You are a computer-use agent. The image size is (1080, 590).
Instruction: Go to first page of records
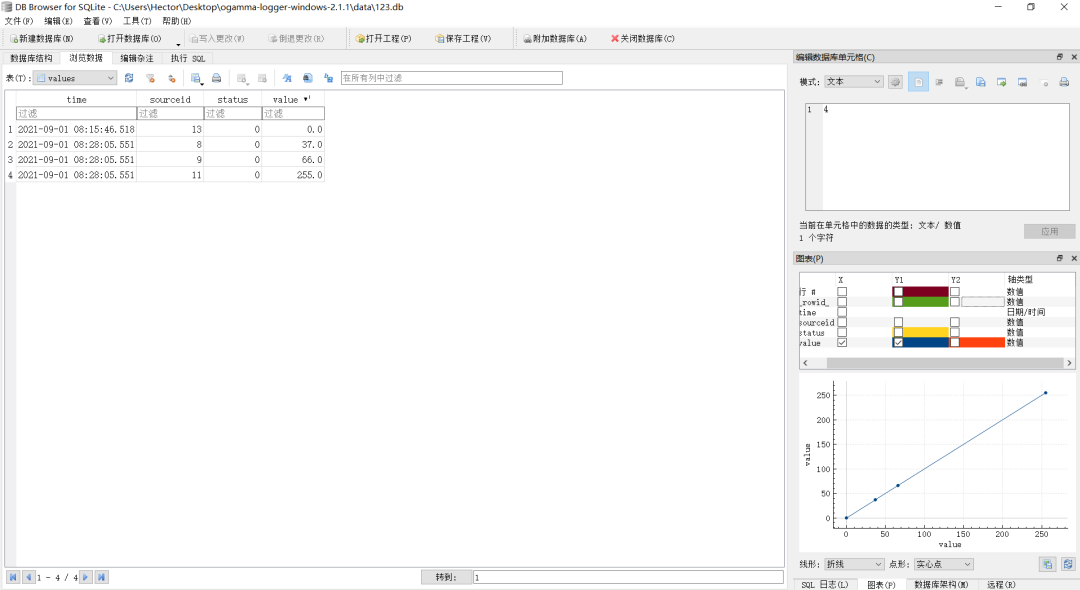[13, 578]
